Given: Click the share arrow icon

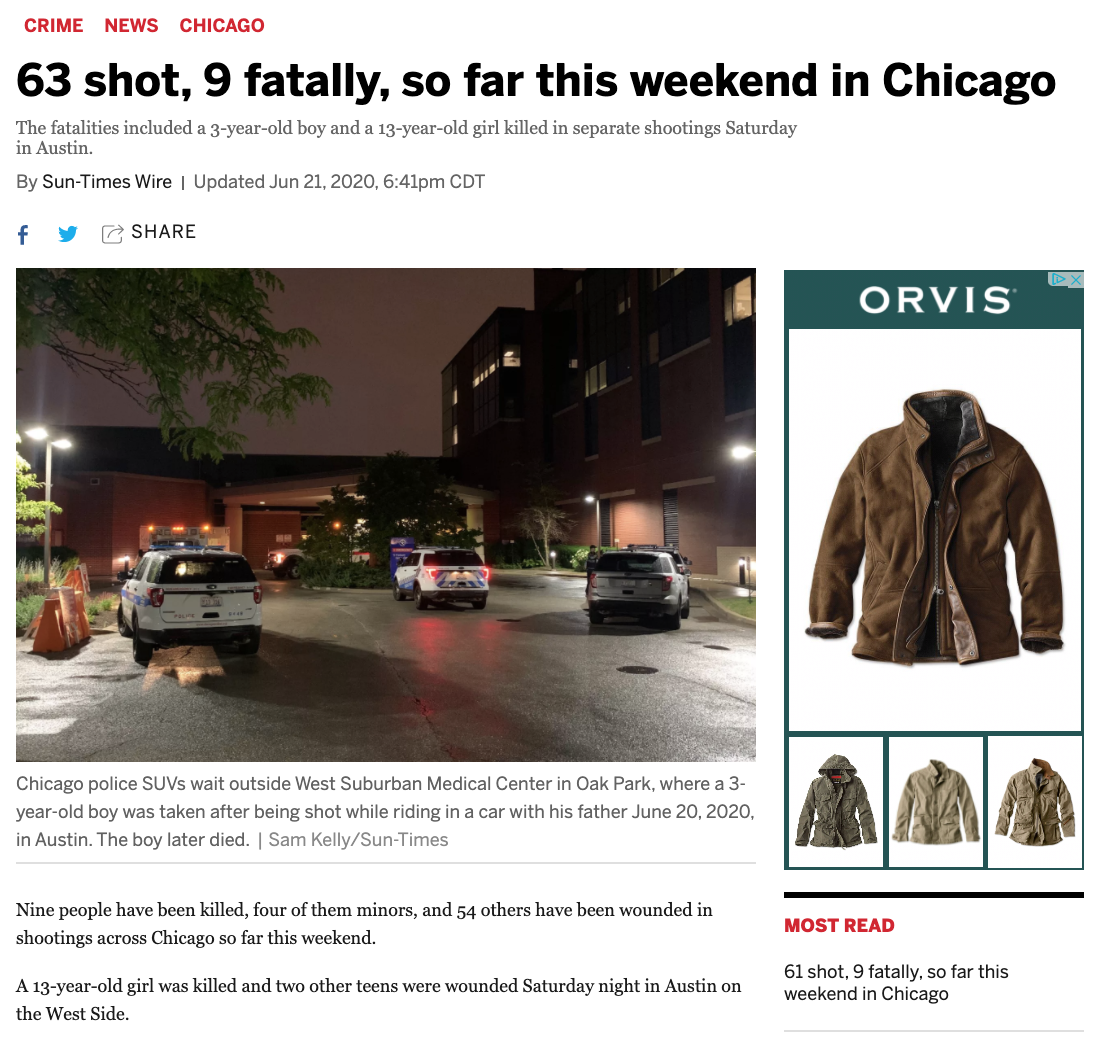Looking at the screenshot, I should click(x=112, y=234).
